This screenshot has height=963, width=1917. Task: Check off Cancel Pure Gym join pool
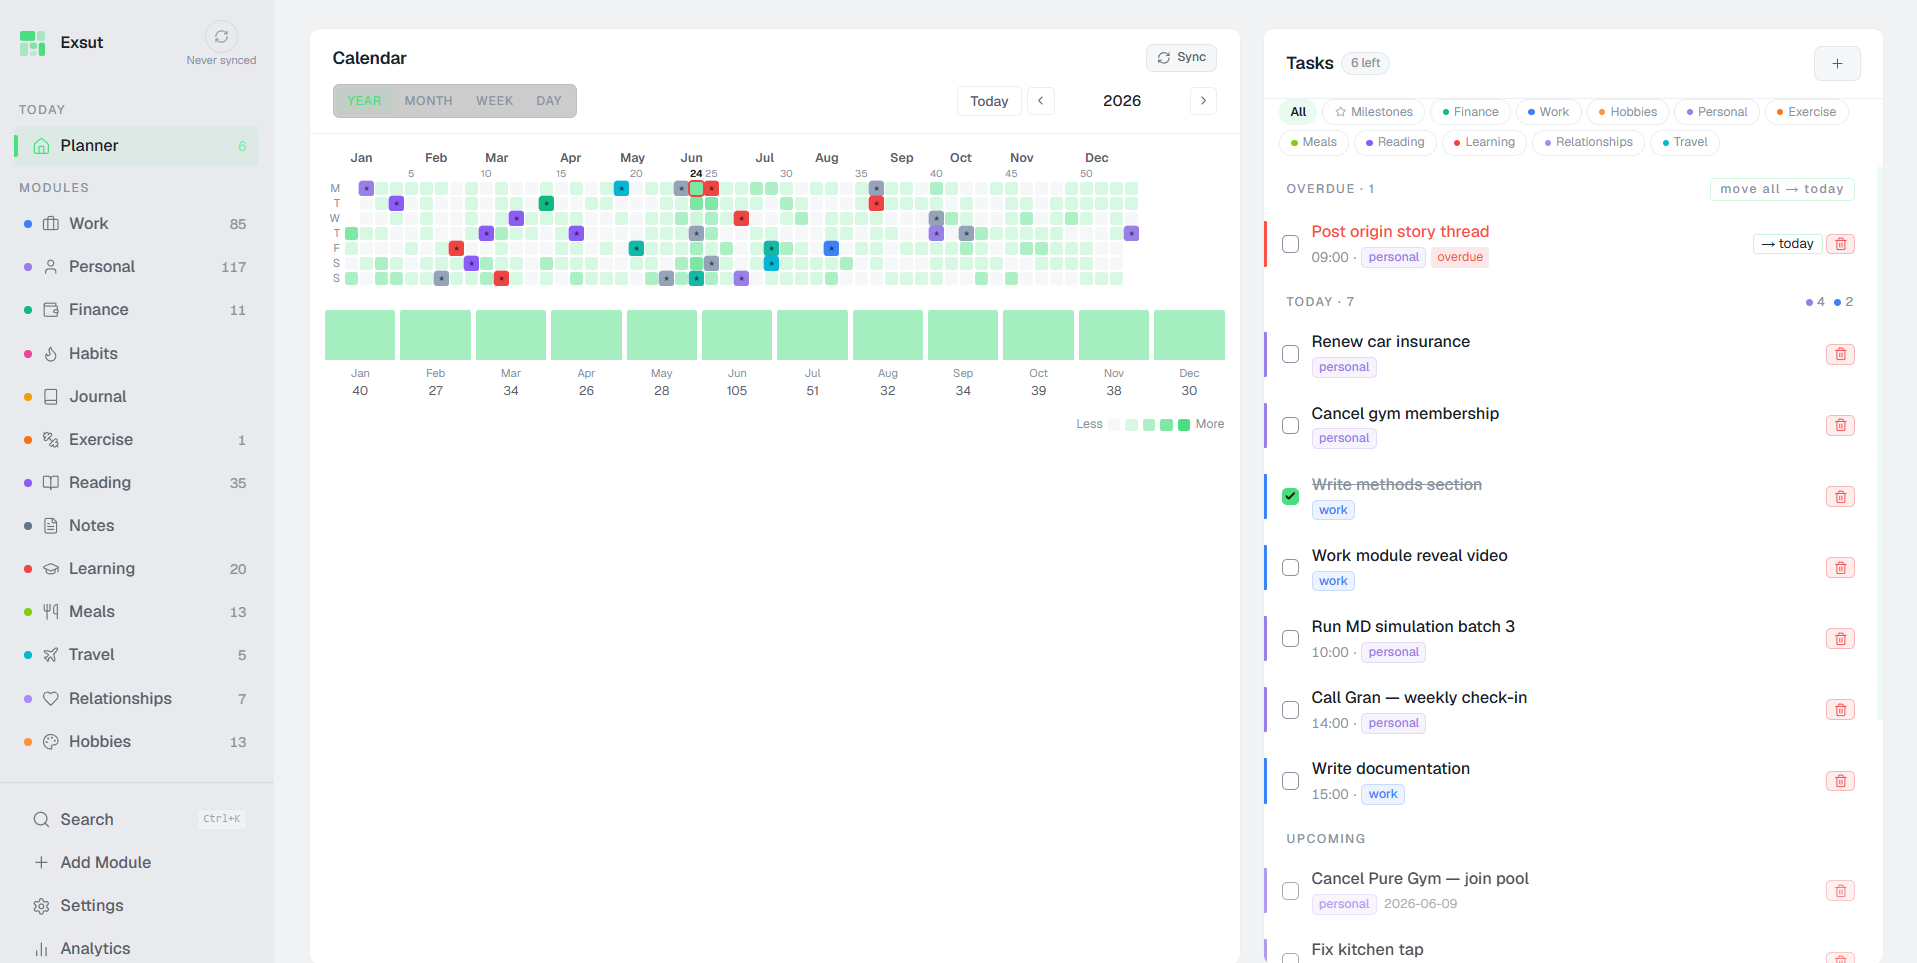pos(1291,890)
